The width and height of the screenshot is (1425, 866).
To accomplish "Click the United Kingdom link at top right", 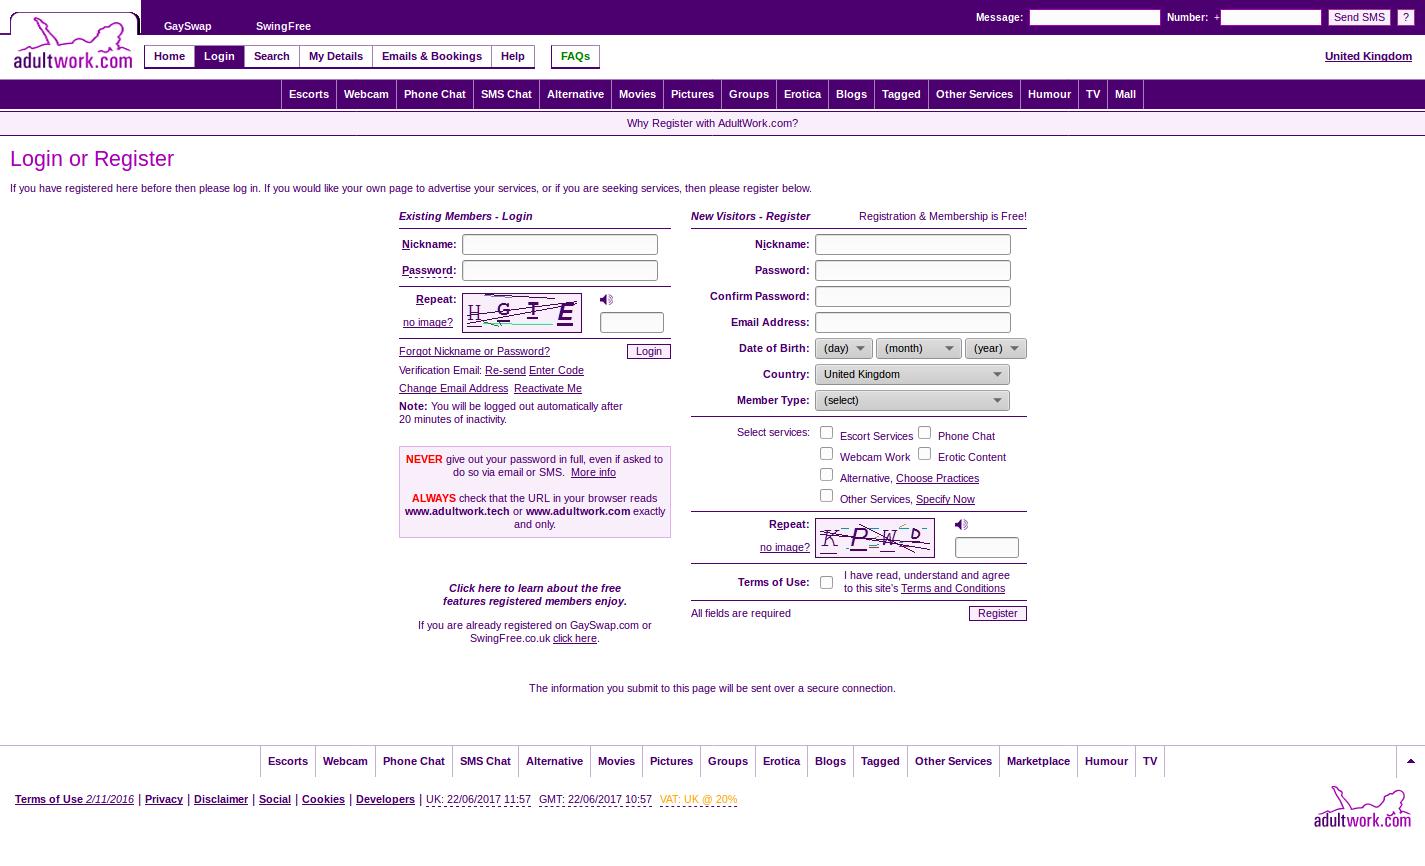I will (1368, 56).
